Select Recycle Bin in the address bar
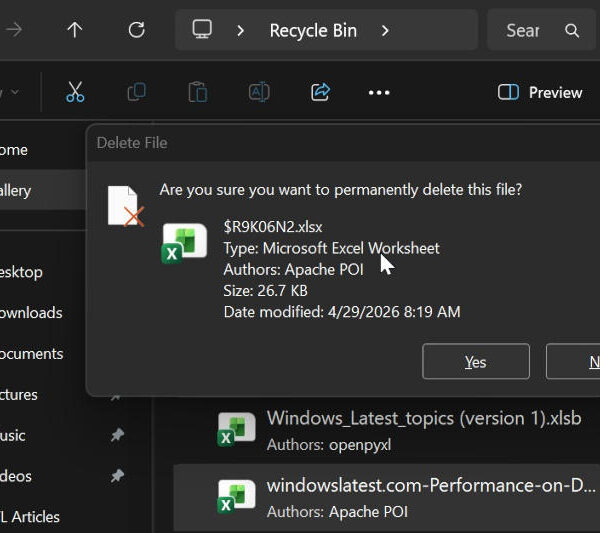The image size is (600, 533). point(313,31)
